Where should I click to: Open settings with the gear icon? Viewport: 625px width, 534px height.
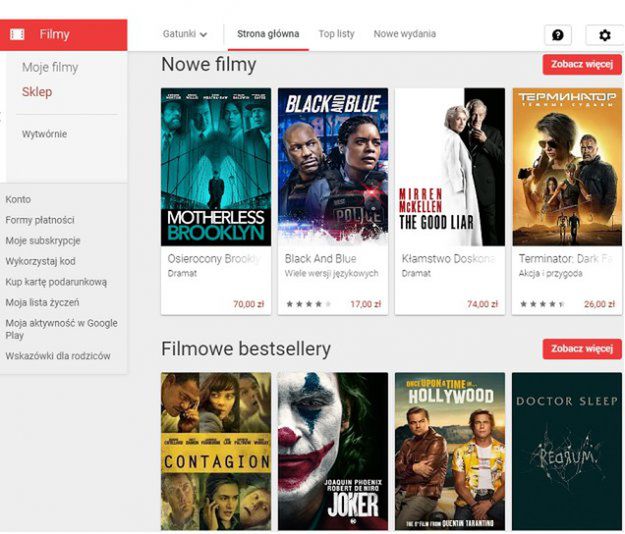605,35
